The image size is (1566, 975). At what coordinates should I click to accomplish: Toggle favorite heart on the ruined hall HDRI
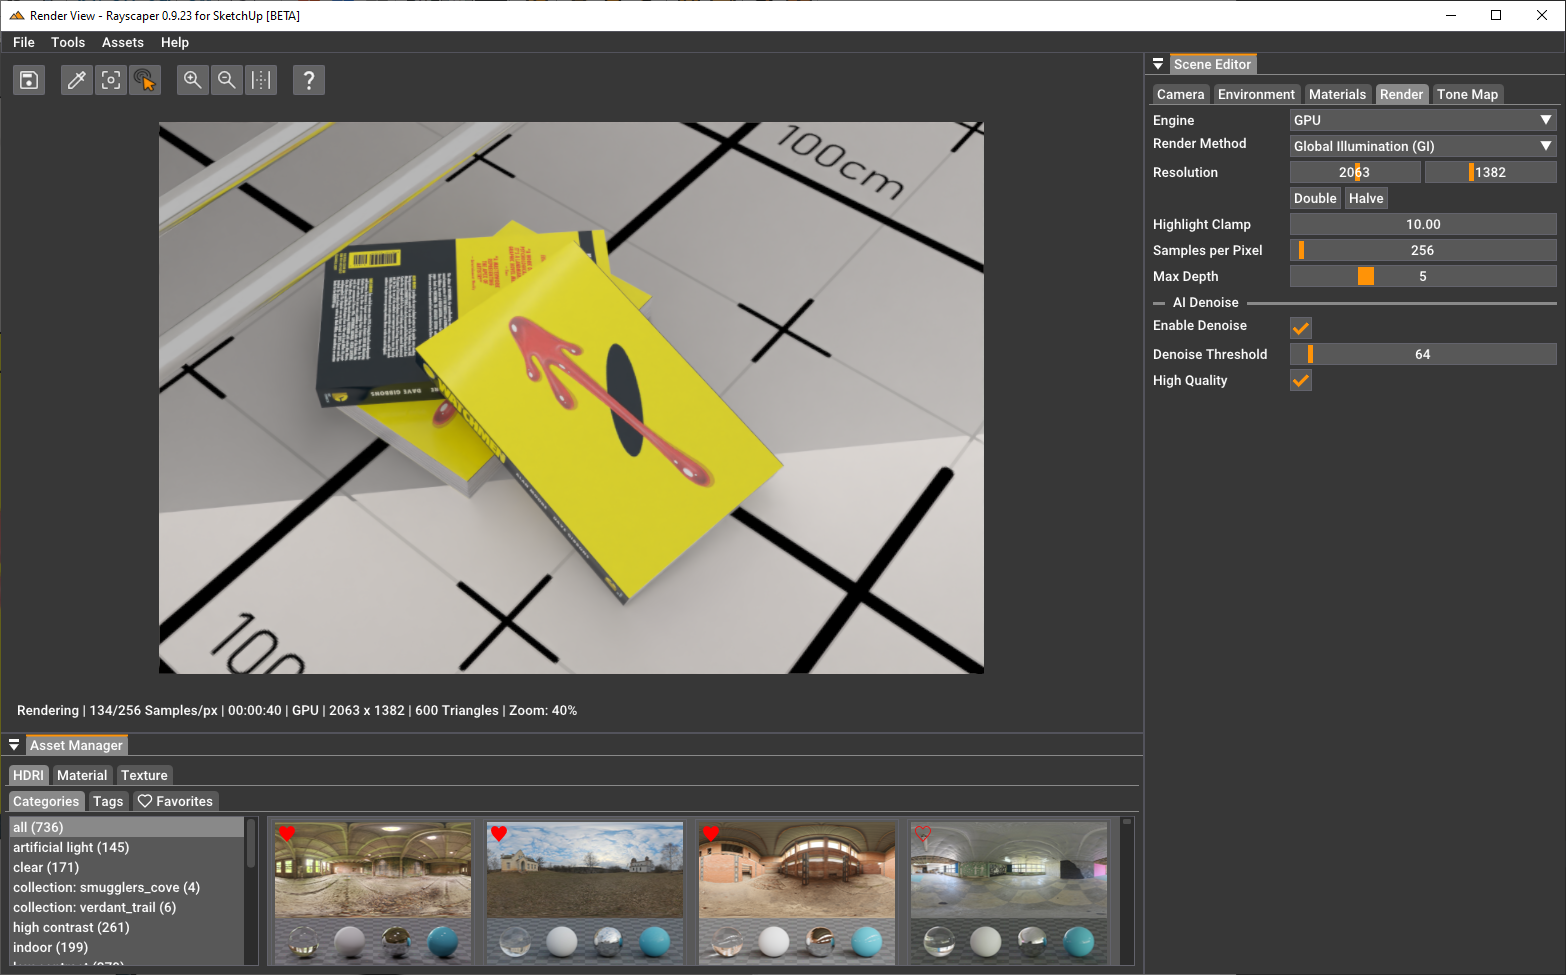(x=287, y=833)
